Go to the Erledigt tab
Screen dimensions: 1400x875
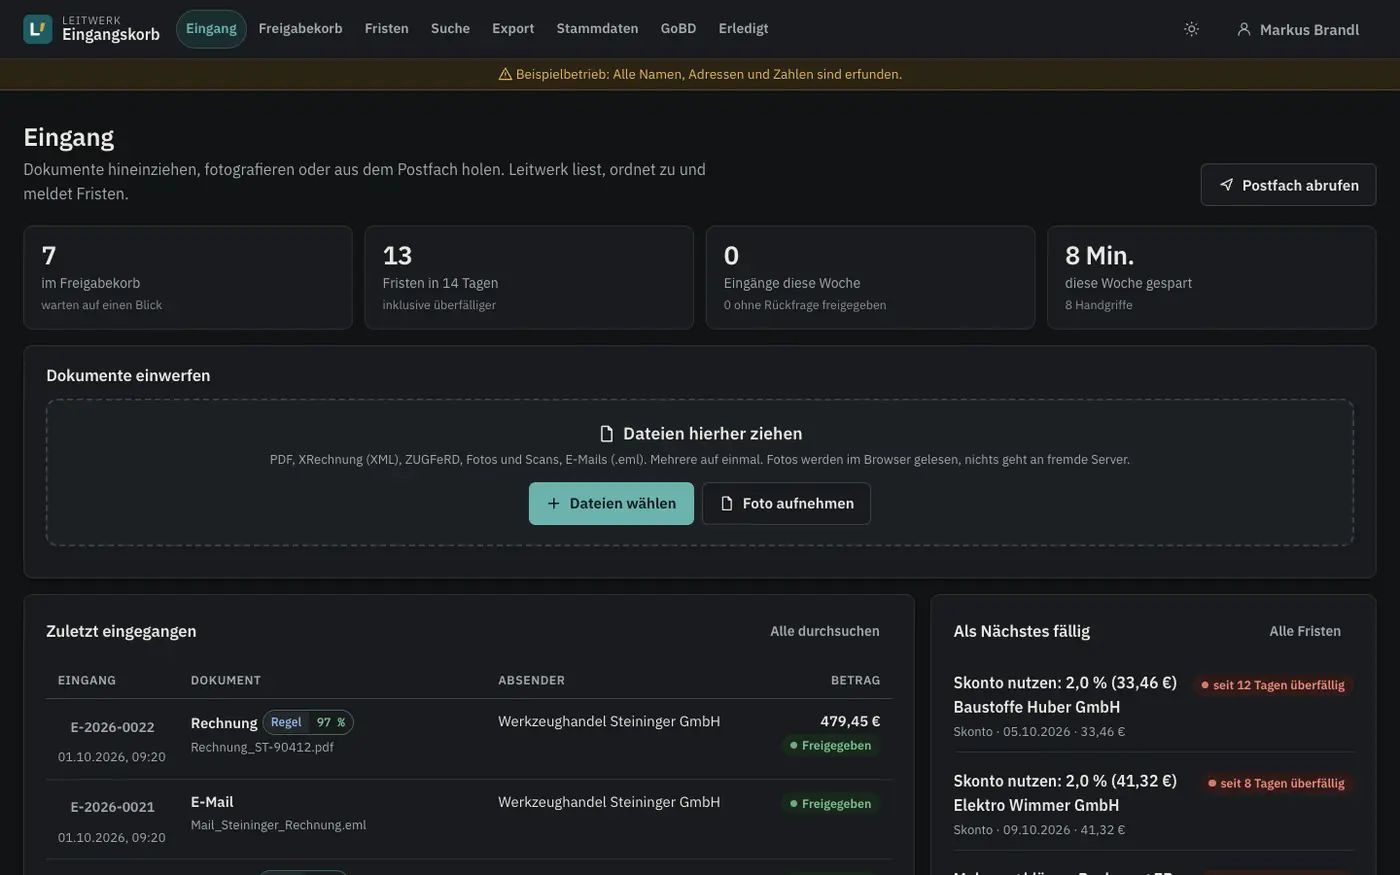[x=743, y=29]
